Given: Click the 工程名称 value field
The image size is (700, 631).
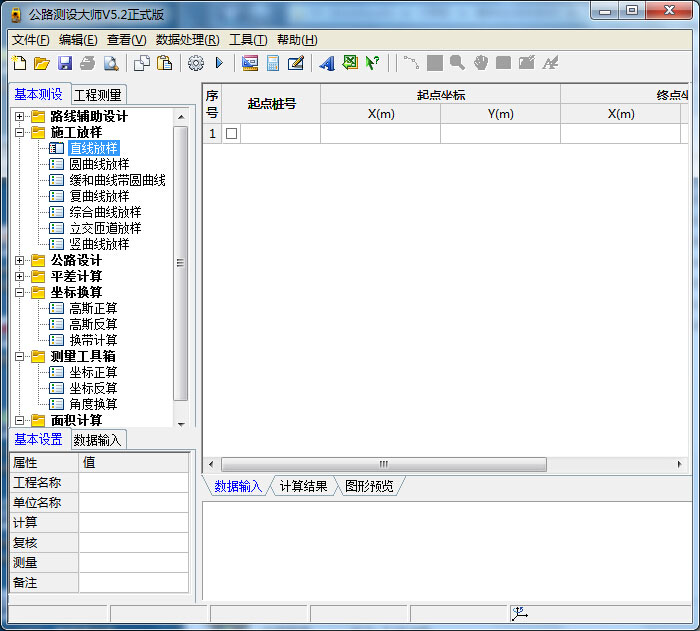Looking at the screenshot, I should pos(133,483).
